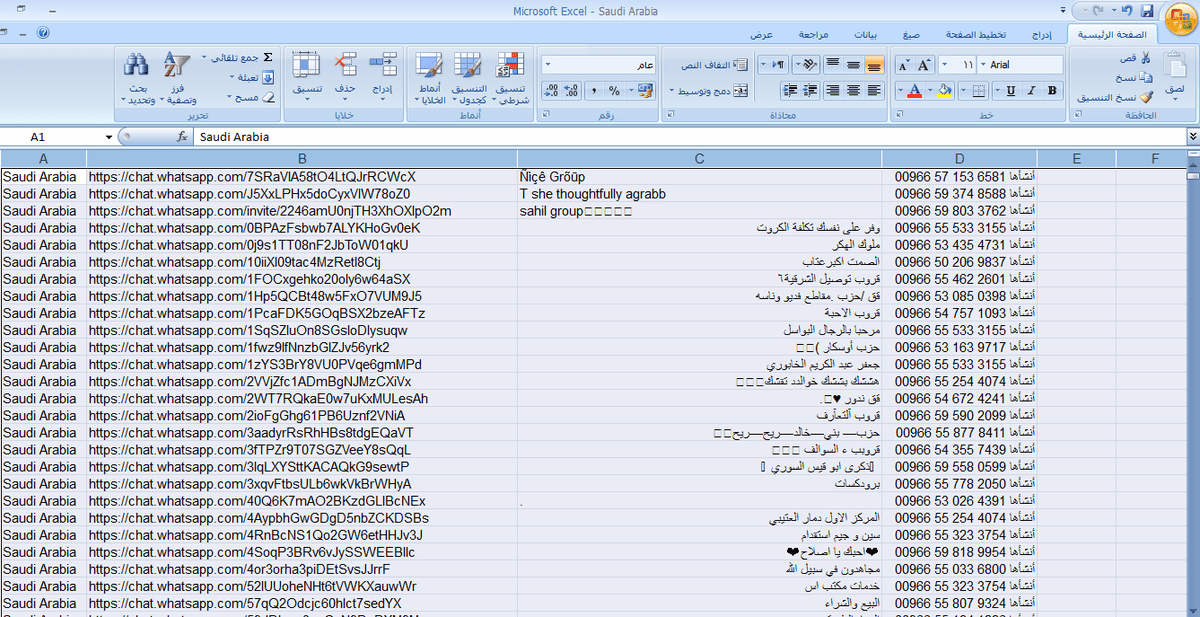Screen dimensions: 1200x617
Task: Expand the number format (عام) dropdown
Action: pos(549,65)
